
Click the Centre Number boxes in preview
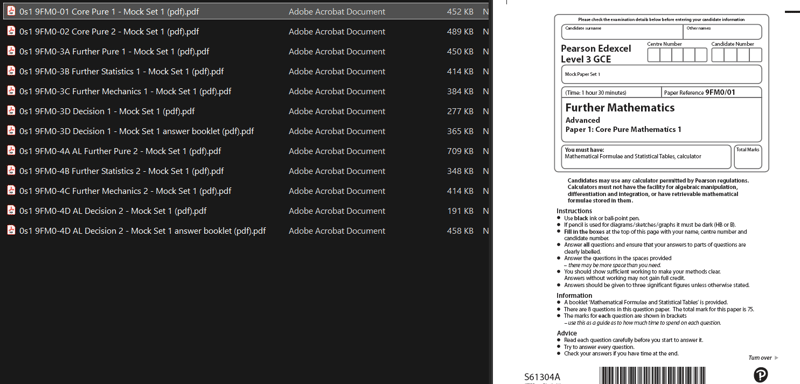pos(677,55)
